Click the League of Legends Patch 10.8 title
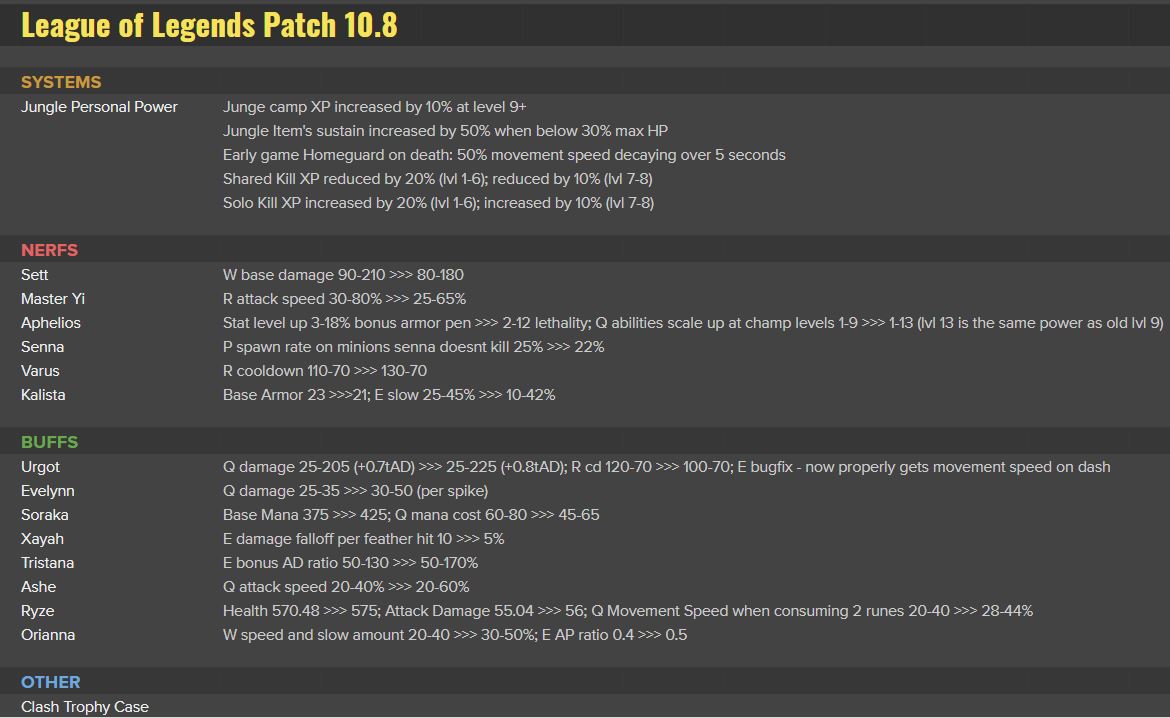The height and width of the screenshot is (718, 1170). pos(209,25)
